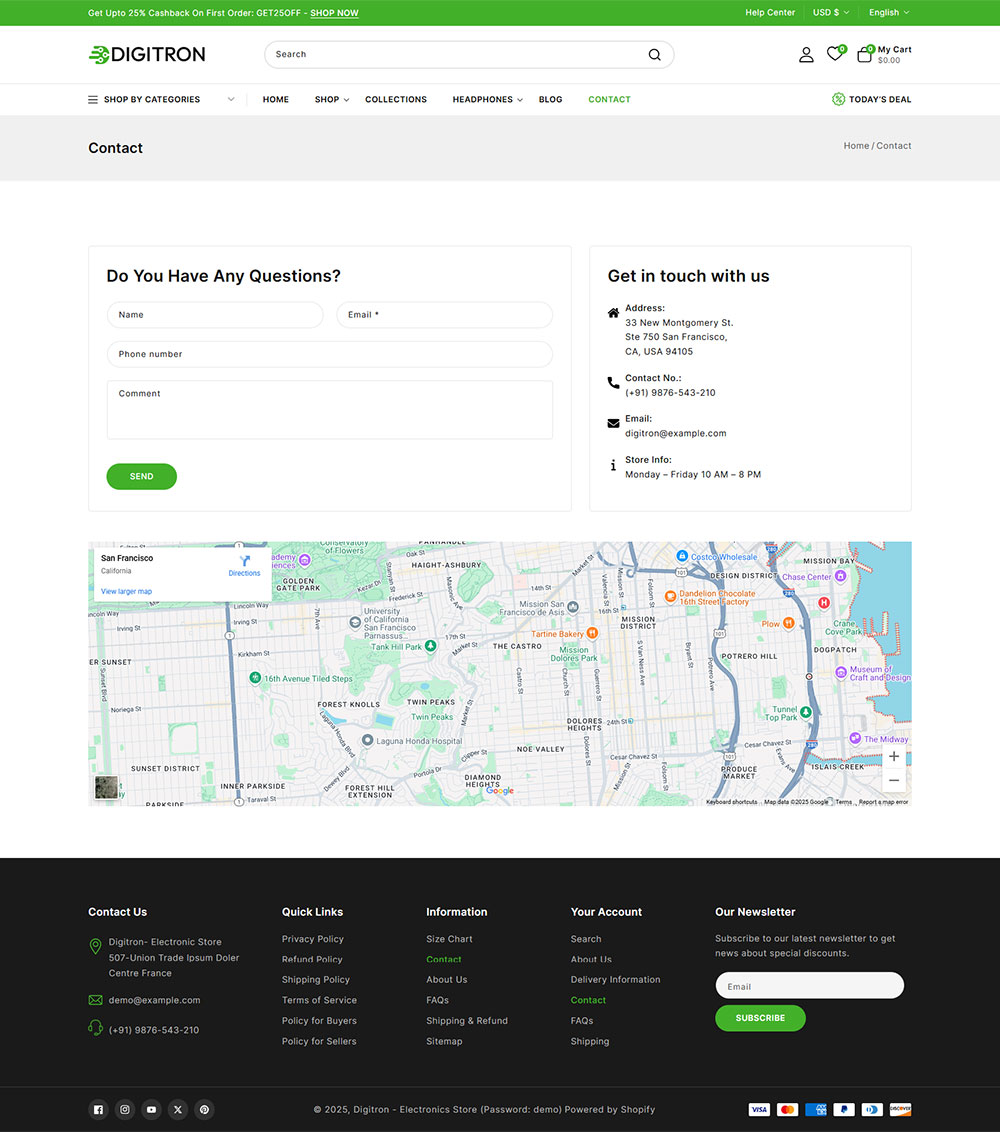This screenshot has height=1132, width=1000.
Task: Click the Instagram icon in footer
Action: tap(124, 1110)
